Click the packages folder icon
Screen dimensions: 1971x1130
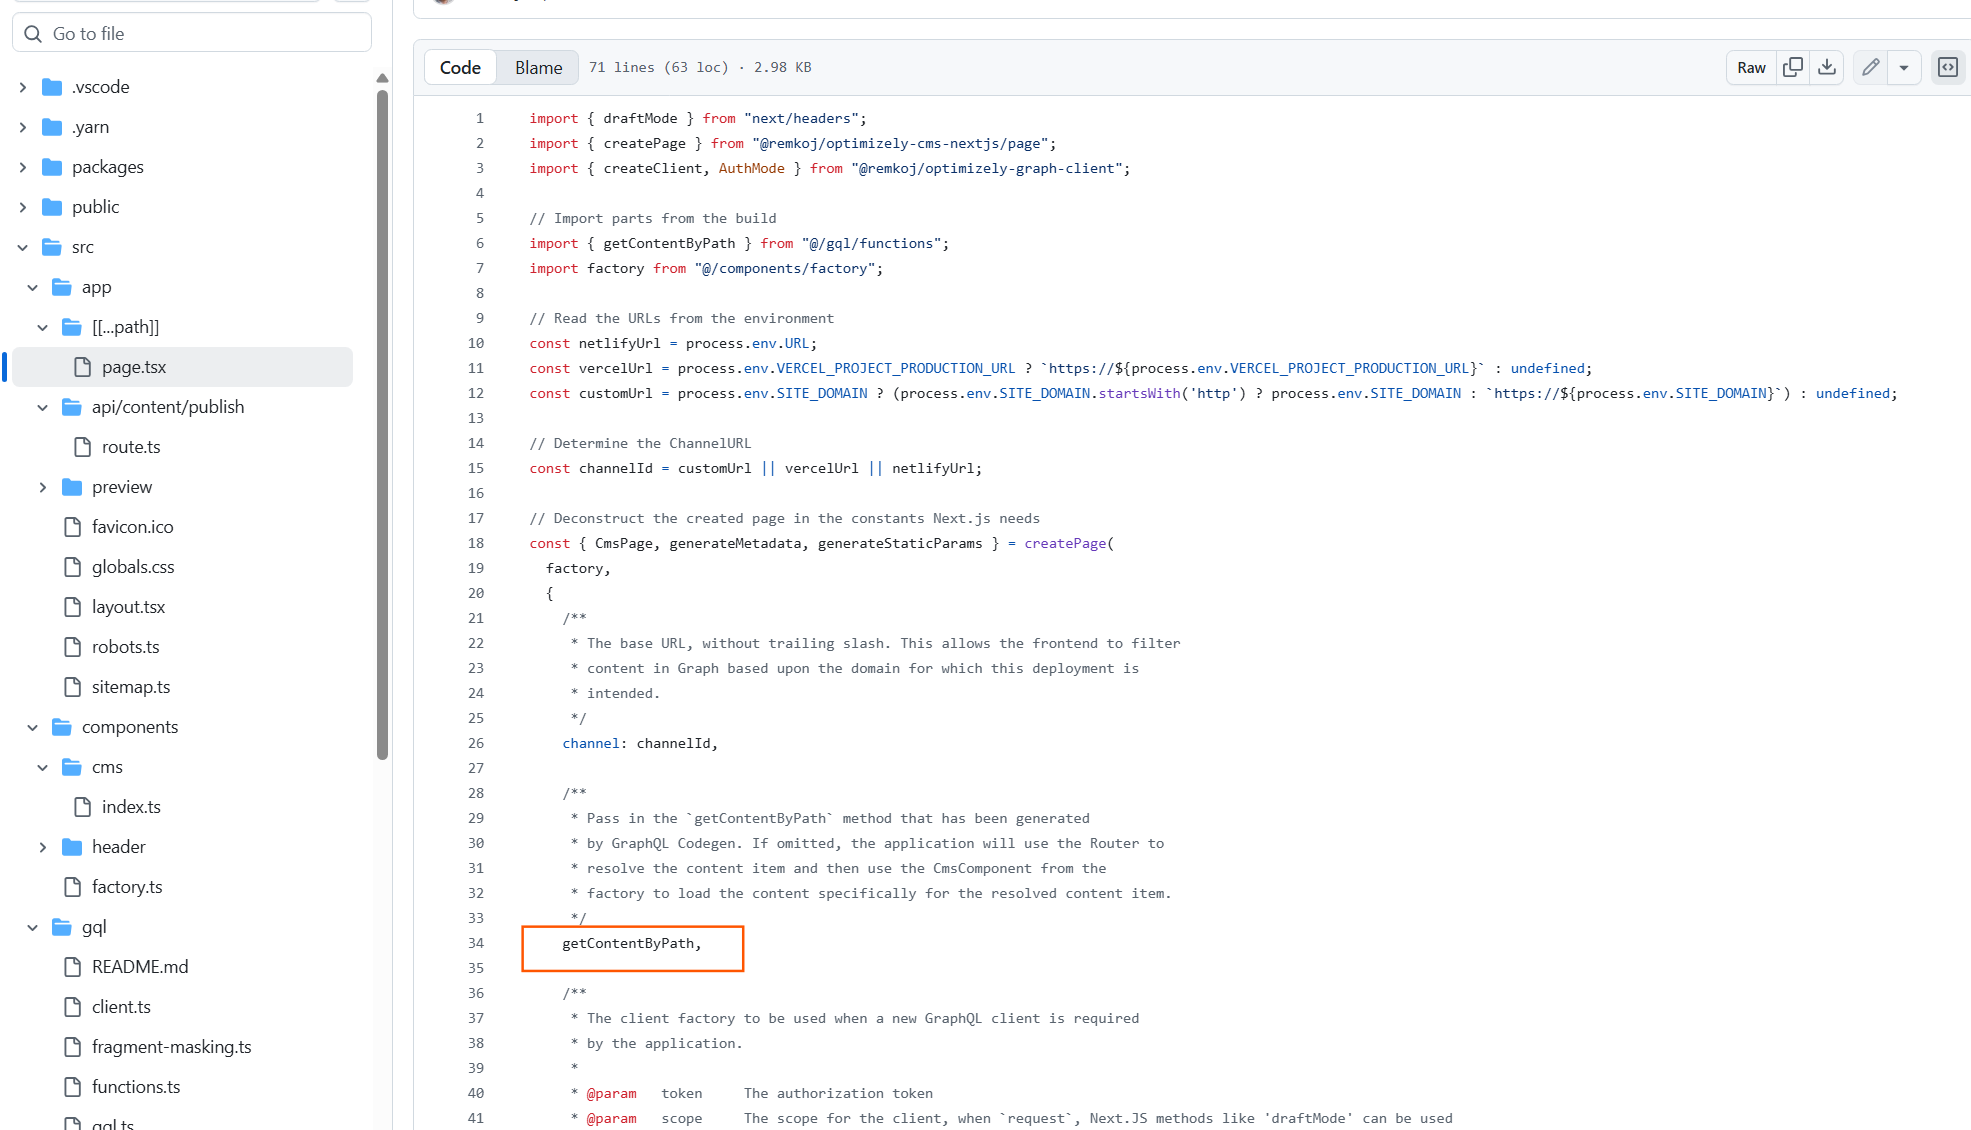click(x=52, y=167)
